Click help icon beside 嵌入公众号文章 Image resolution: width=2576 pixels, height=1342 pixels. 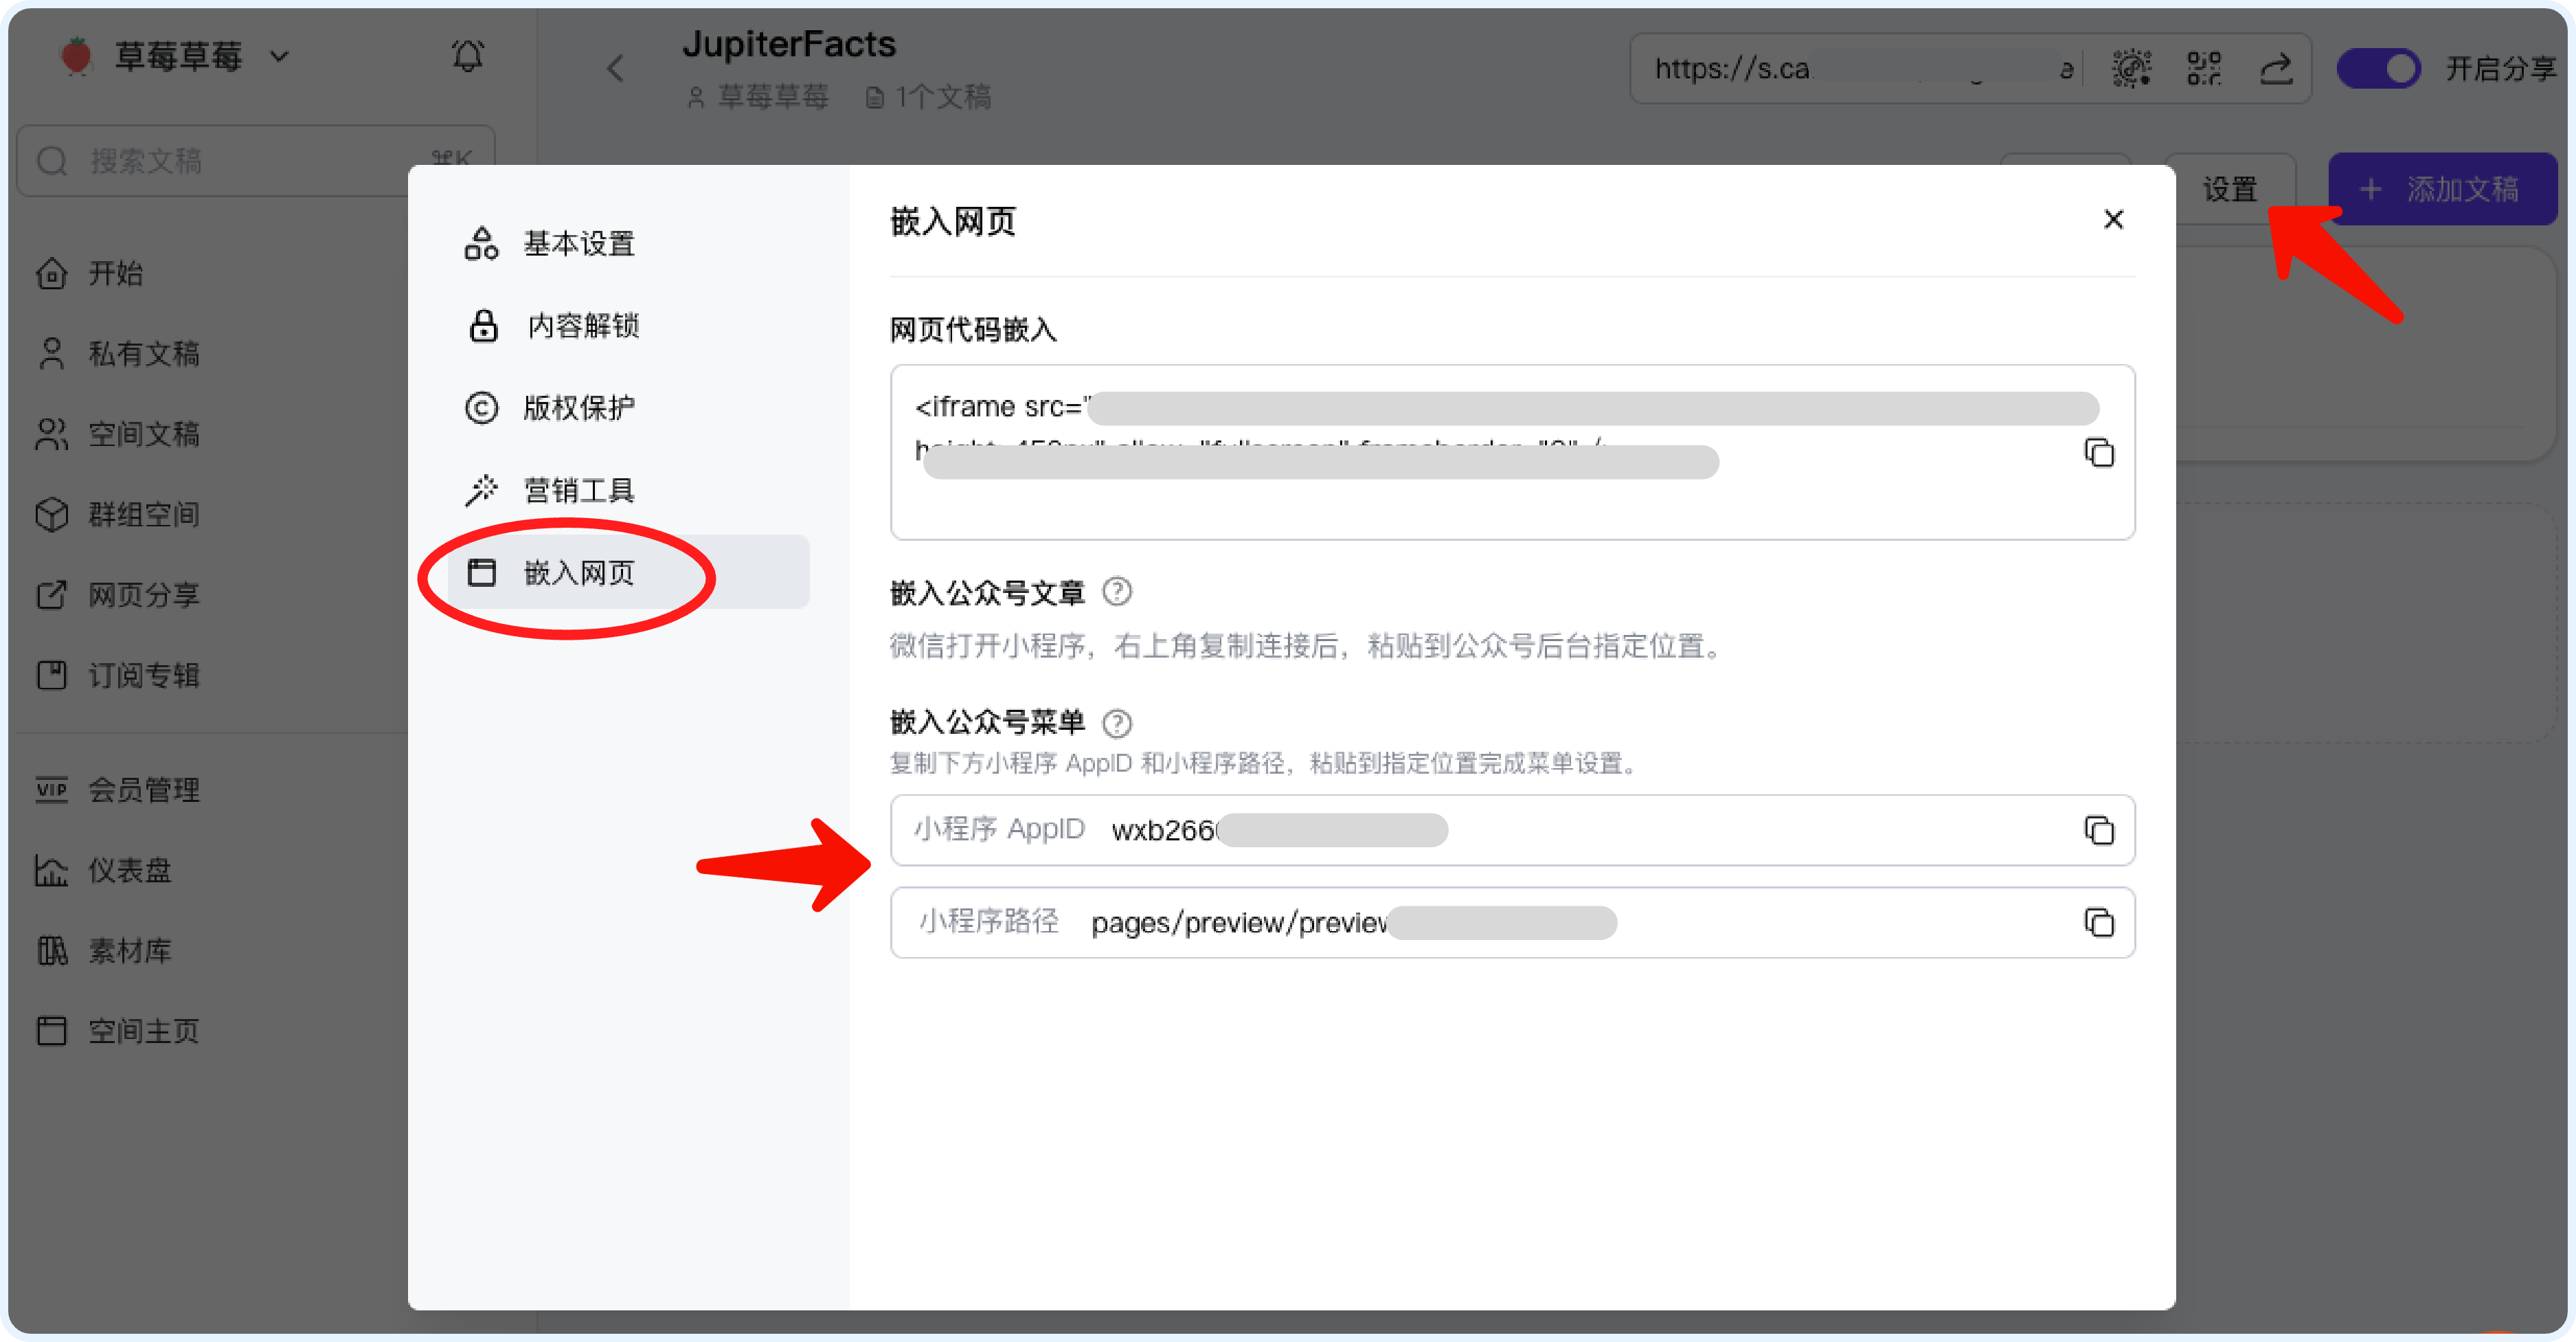click(x=1117, y=592)
